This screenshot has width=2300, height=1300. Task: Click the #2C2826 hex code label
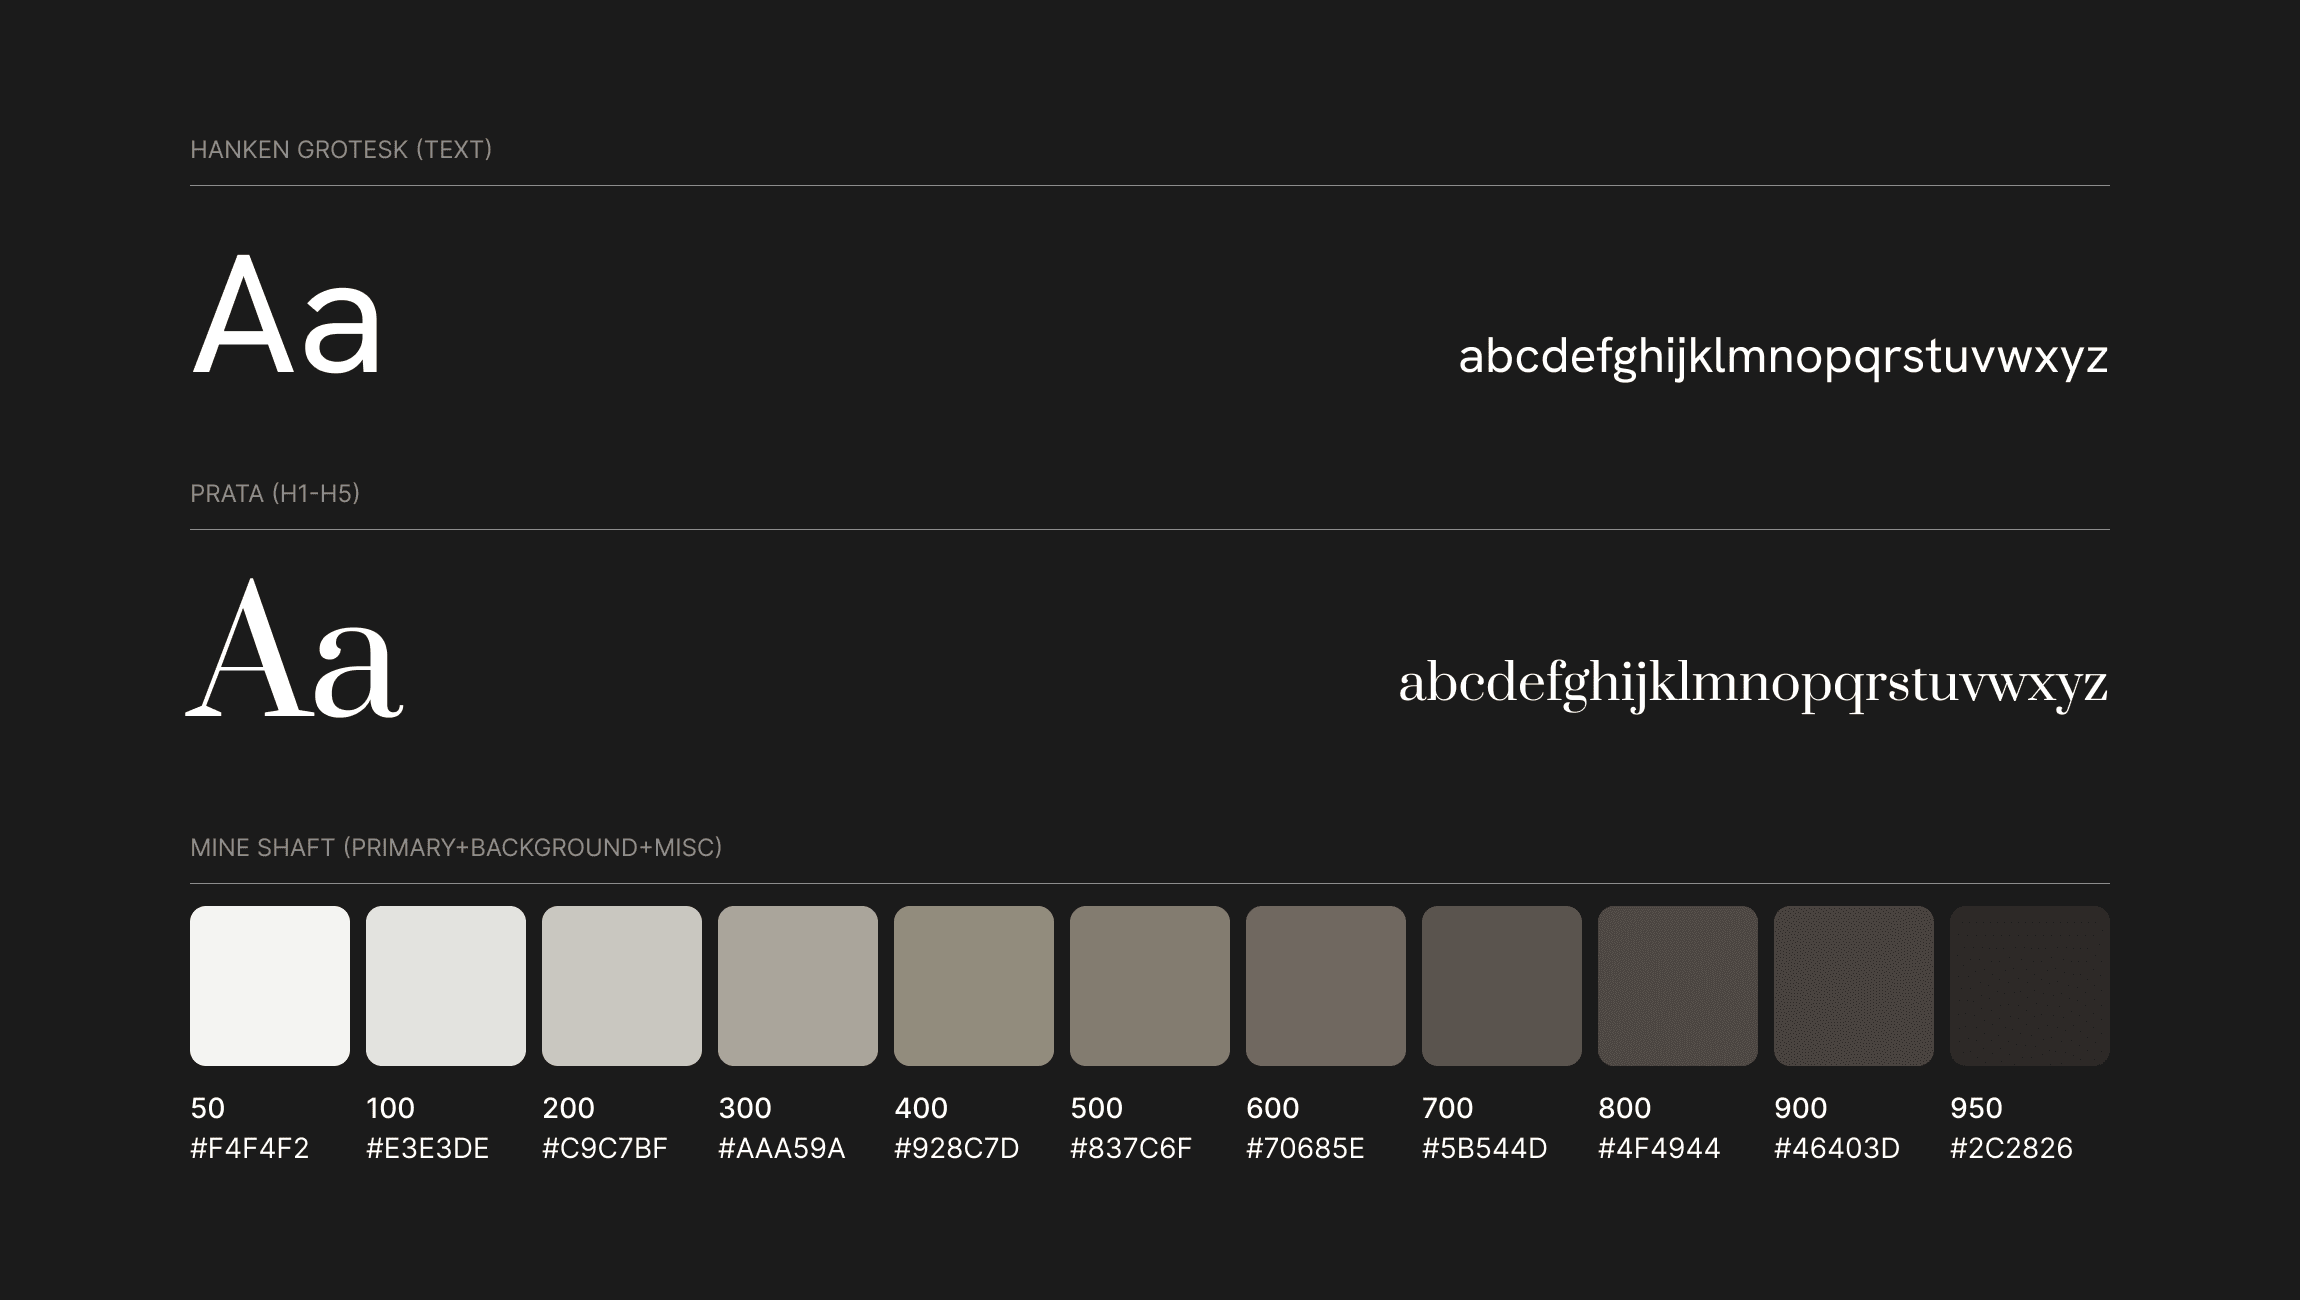click(2011, 1148)
